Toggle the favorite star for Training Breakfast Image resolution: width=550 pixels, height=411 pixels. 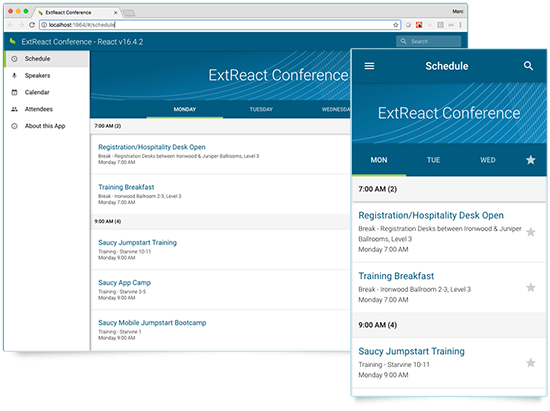[531, 288]
